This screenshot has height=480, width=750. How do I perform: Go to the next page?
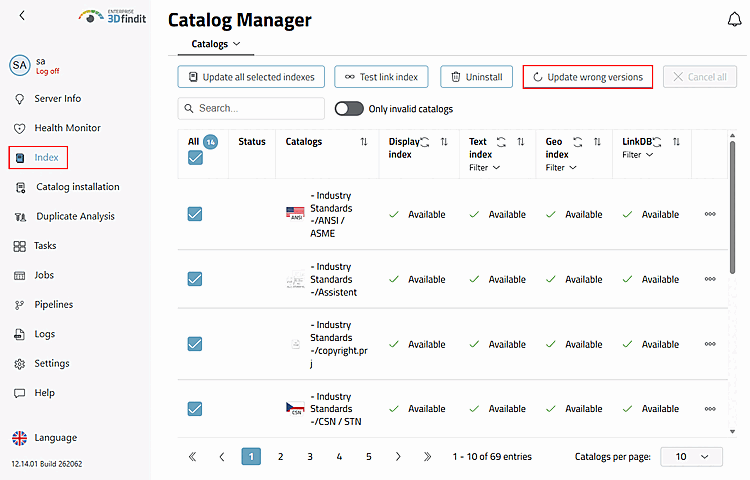pyautogui.click(x=398, y=457)
